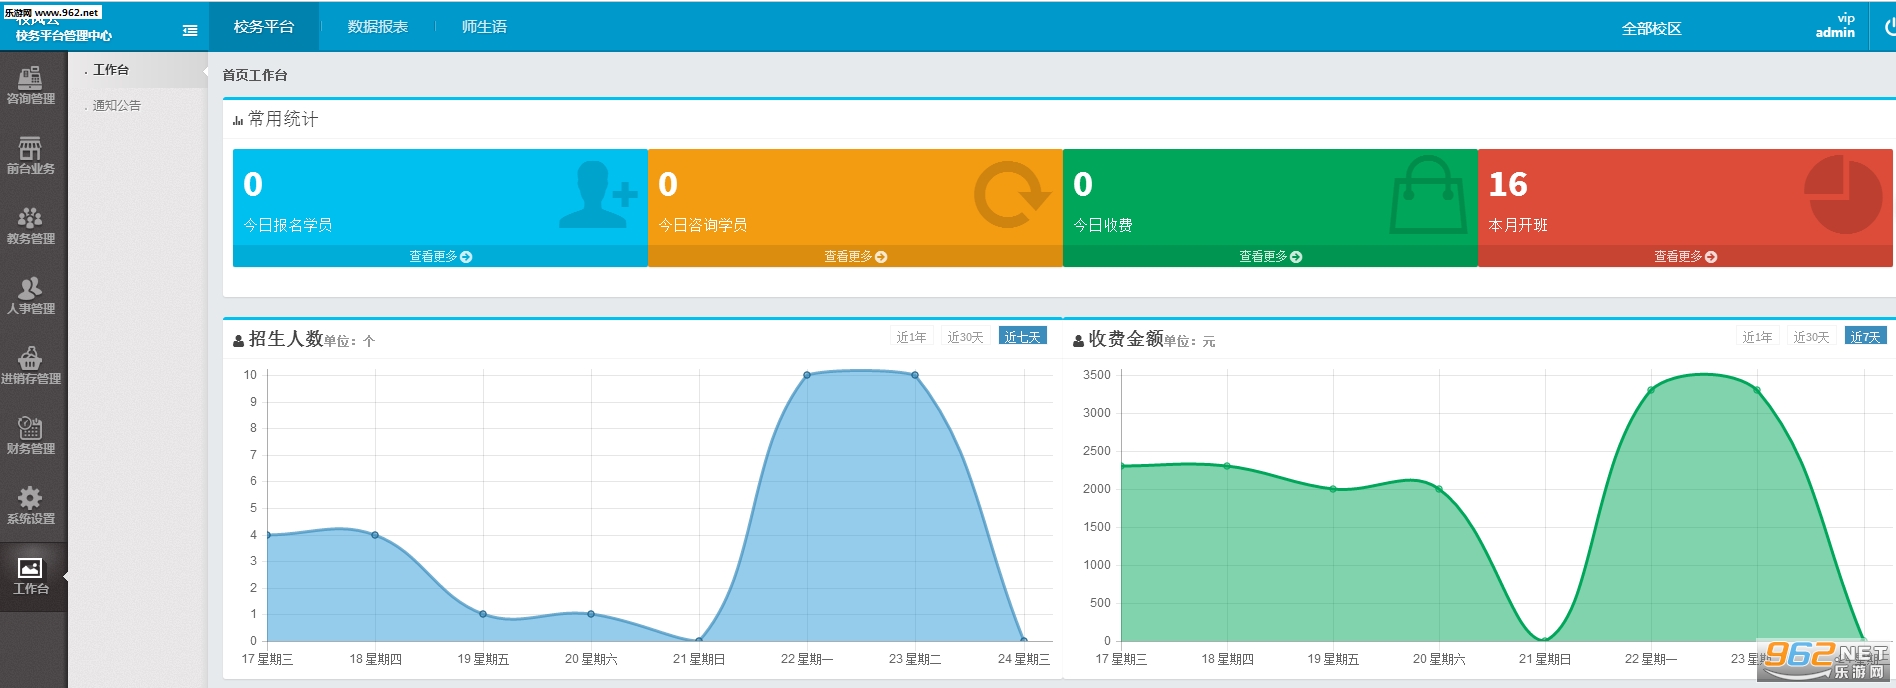Click refresh arrow icon on 今日咨询学员 card
Viewport: 1896px width, 688px height.
click(1011, 195)
